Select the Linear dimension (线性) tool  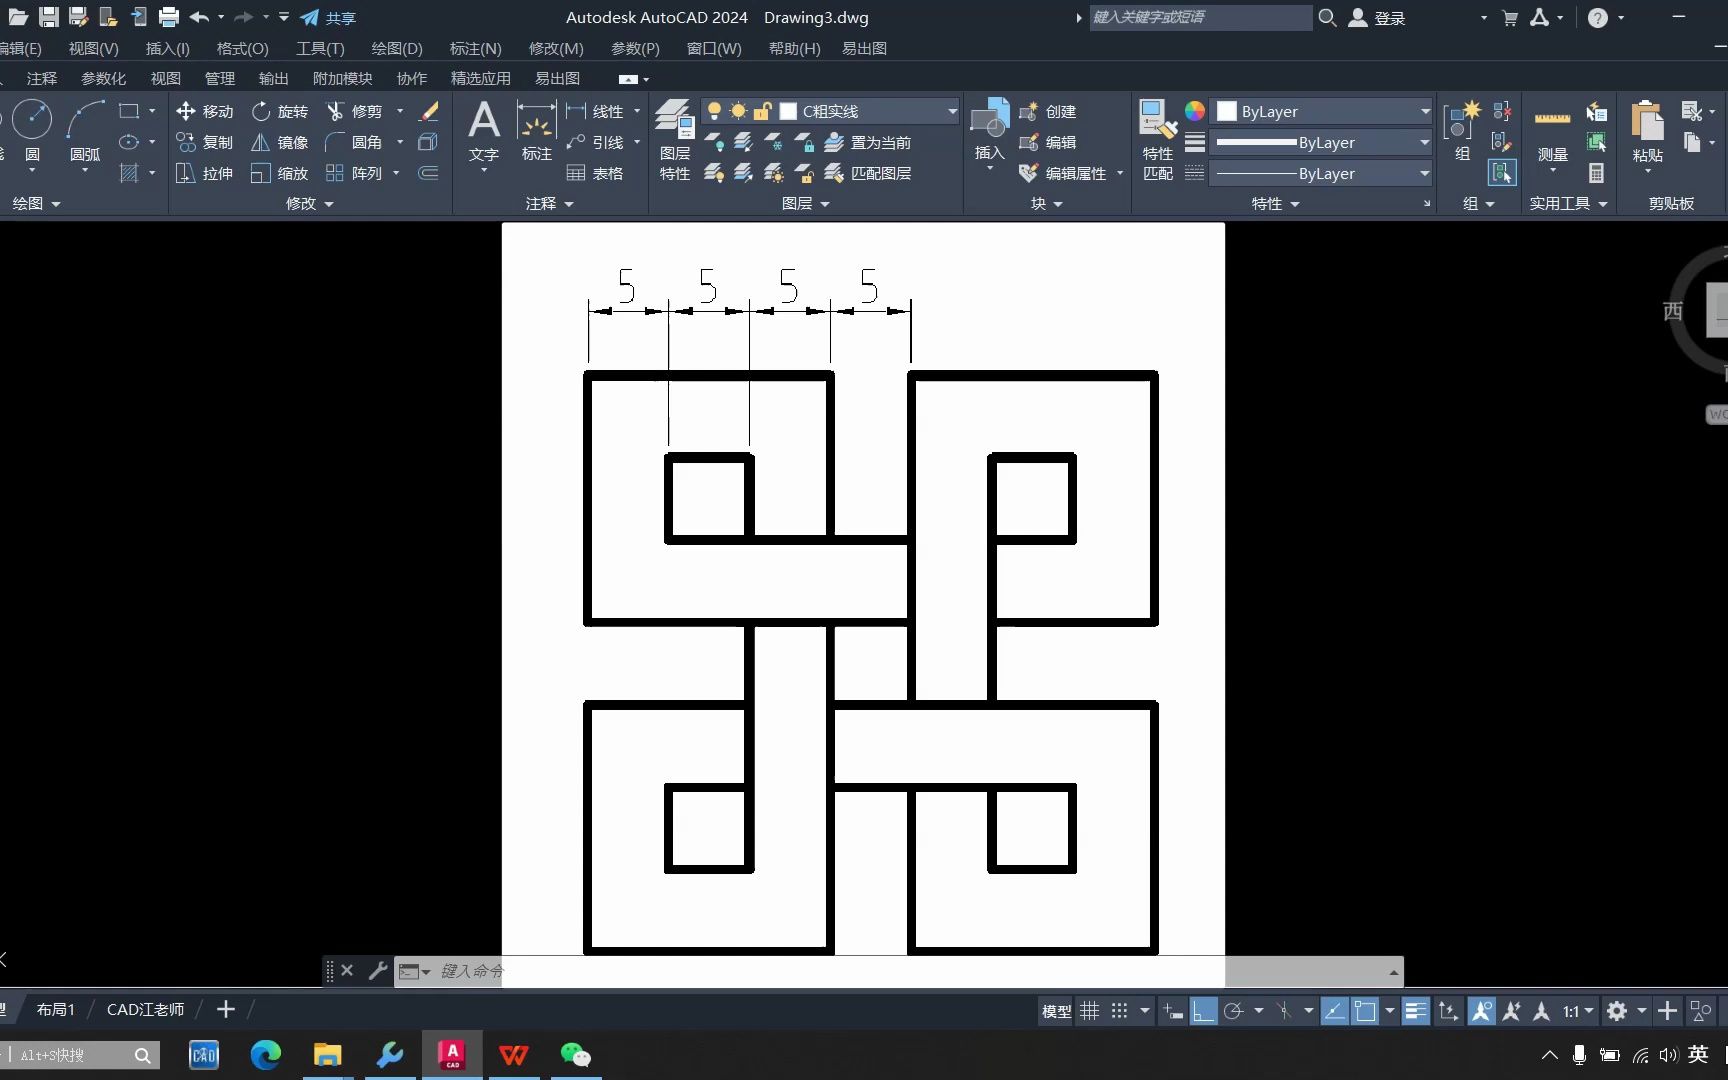click(595, 111)
